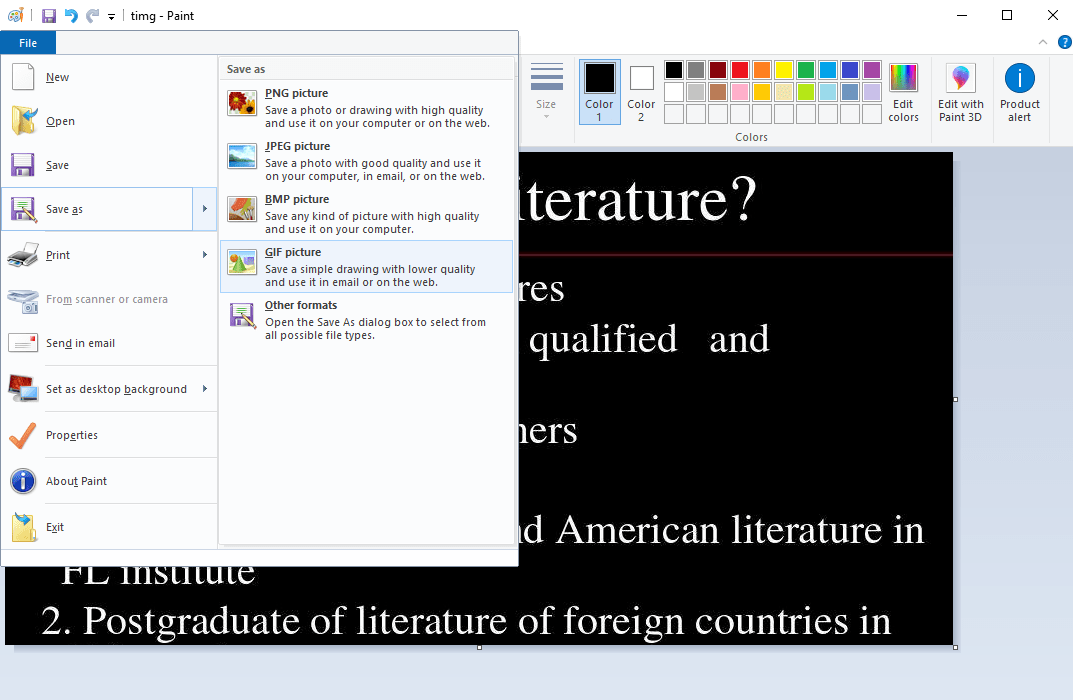Choose New in the File menu
This screenshot has height=700, width=1073.
[x=109, y=77]
